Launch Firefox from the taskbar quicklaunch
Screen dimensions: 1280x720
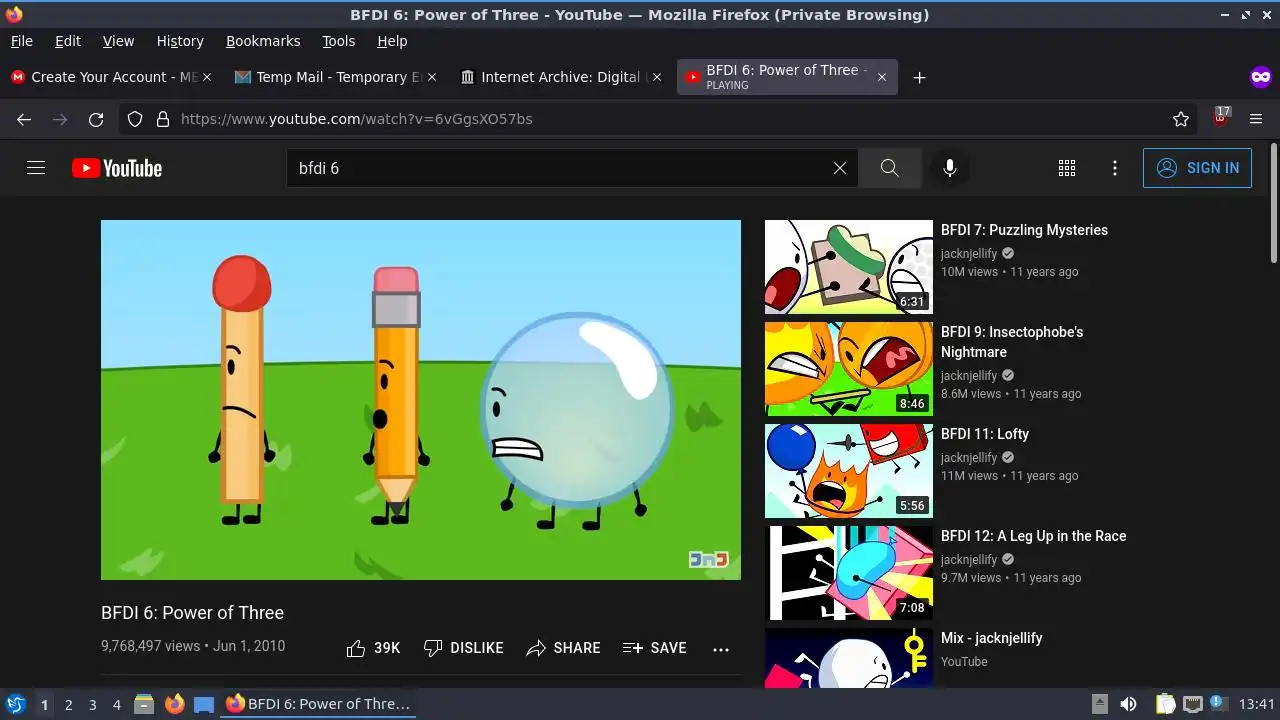[x=174, y=704]
